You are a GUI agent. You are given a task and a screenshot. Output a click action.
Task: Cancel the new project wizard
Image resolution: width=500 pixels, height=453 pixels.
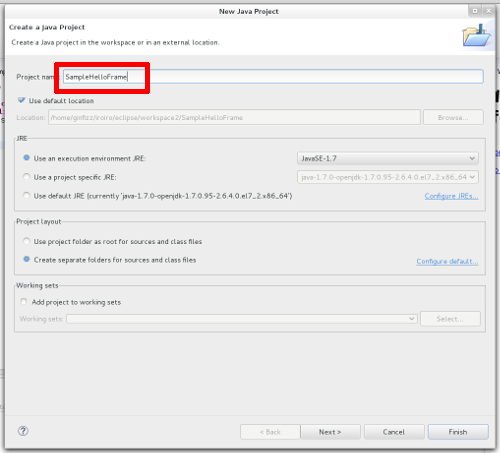[x=394, y=432]
